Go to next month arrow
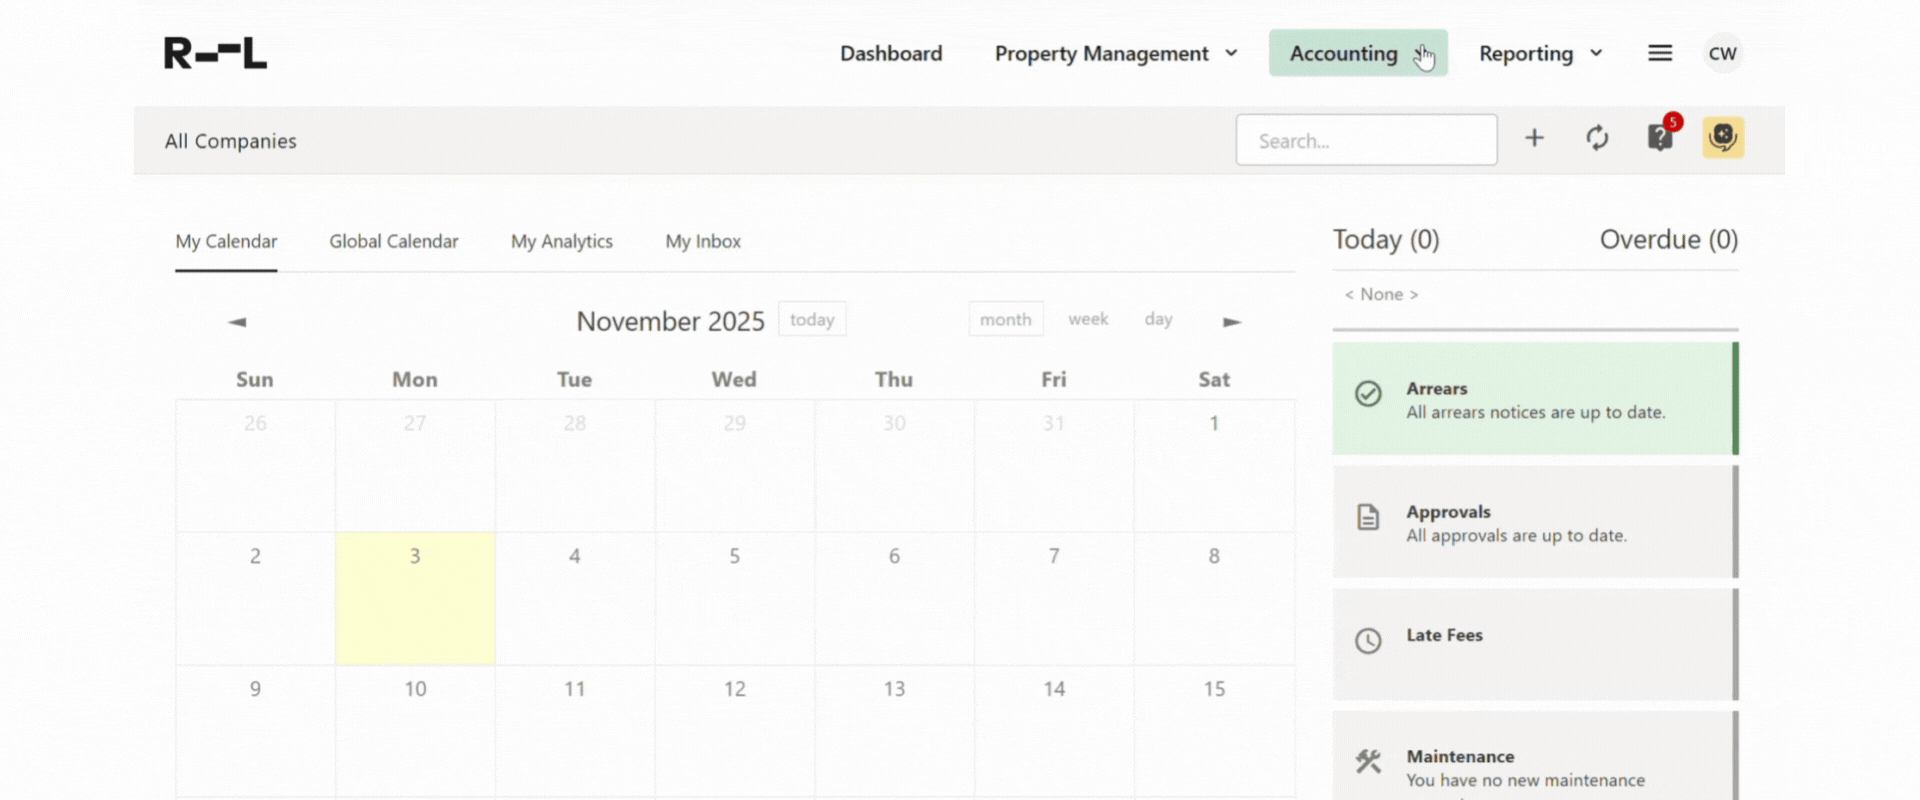The height and width of the screenshot is (800, 1920). (x=1232, y=322)
